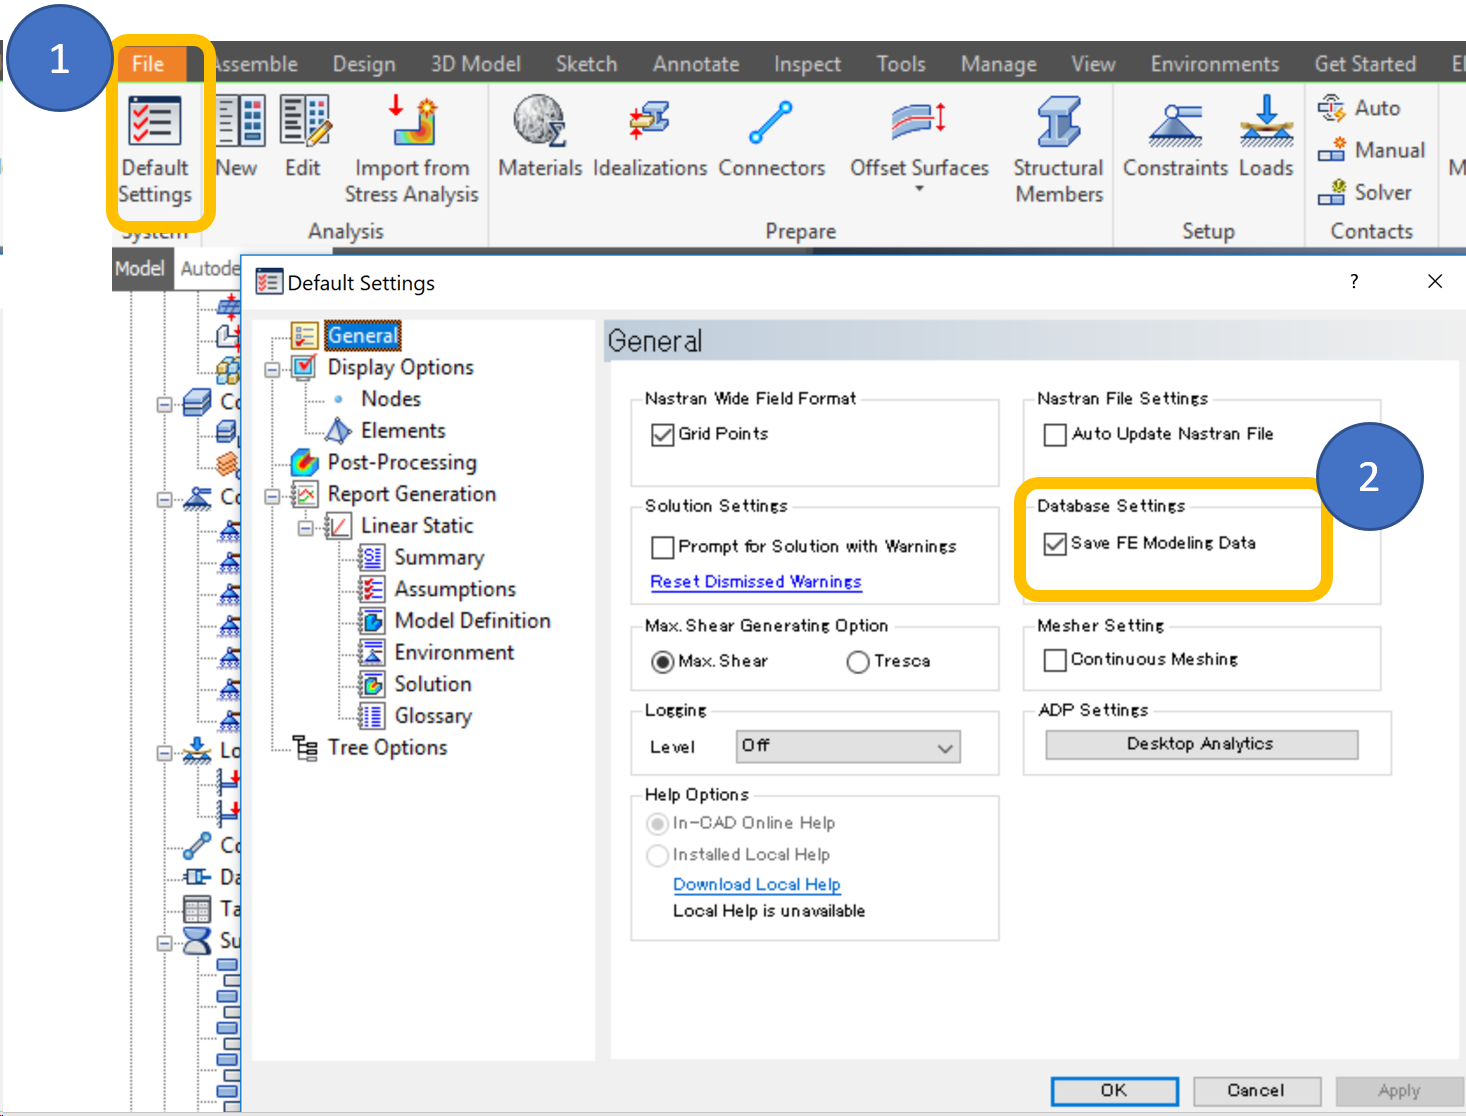Switch to the Tools ribbon tab
The image size is (1466, 1116).
coord(899,63)
